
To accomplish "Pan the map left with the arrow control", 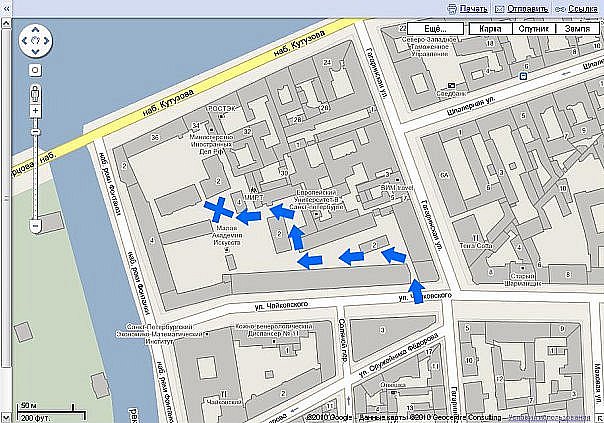I will [x=24, y=40].
